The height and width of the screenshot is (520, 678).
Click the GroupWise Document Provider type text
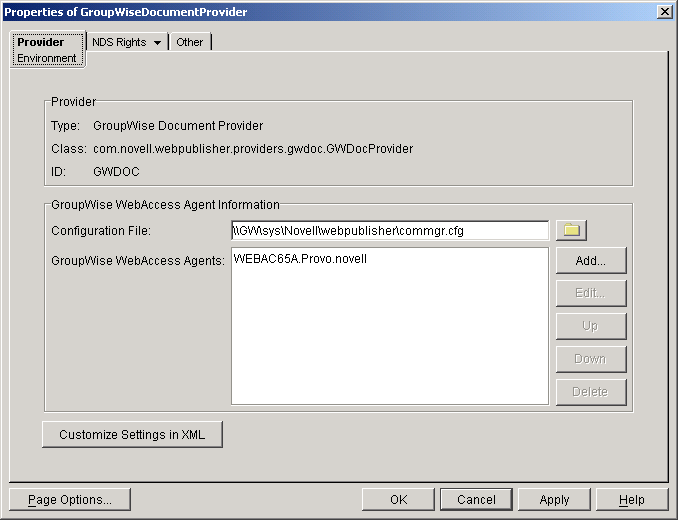[178, 126]
